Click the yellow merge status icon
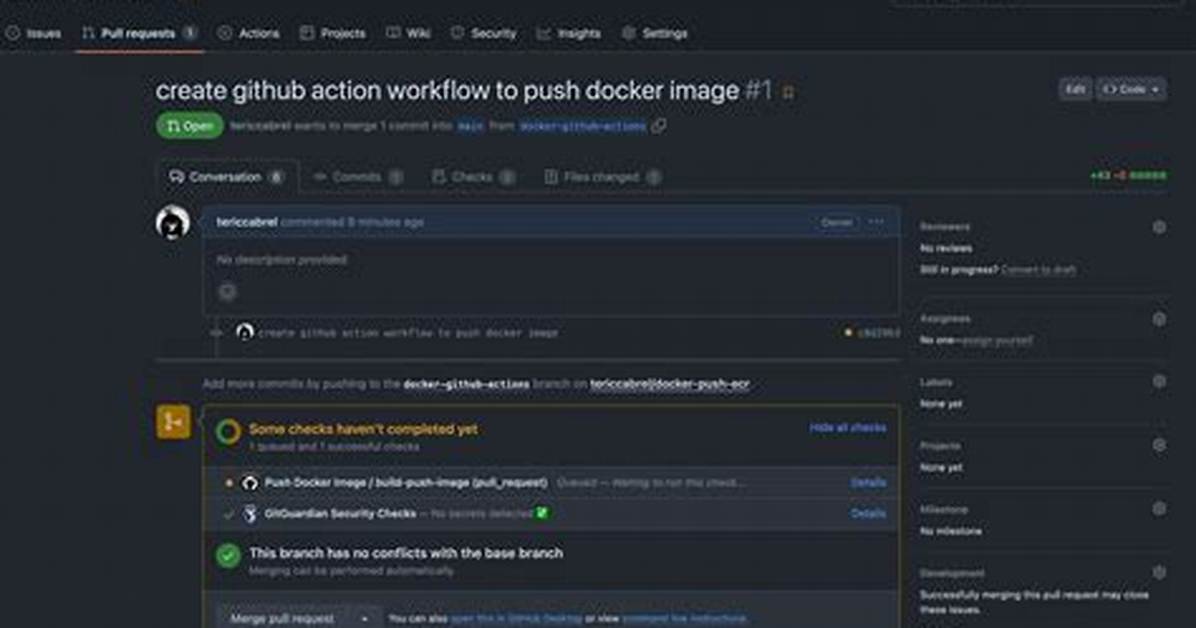 pyautogui.click(x=173, y=422)
